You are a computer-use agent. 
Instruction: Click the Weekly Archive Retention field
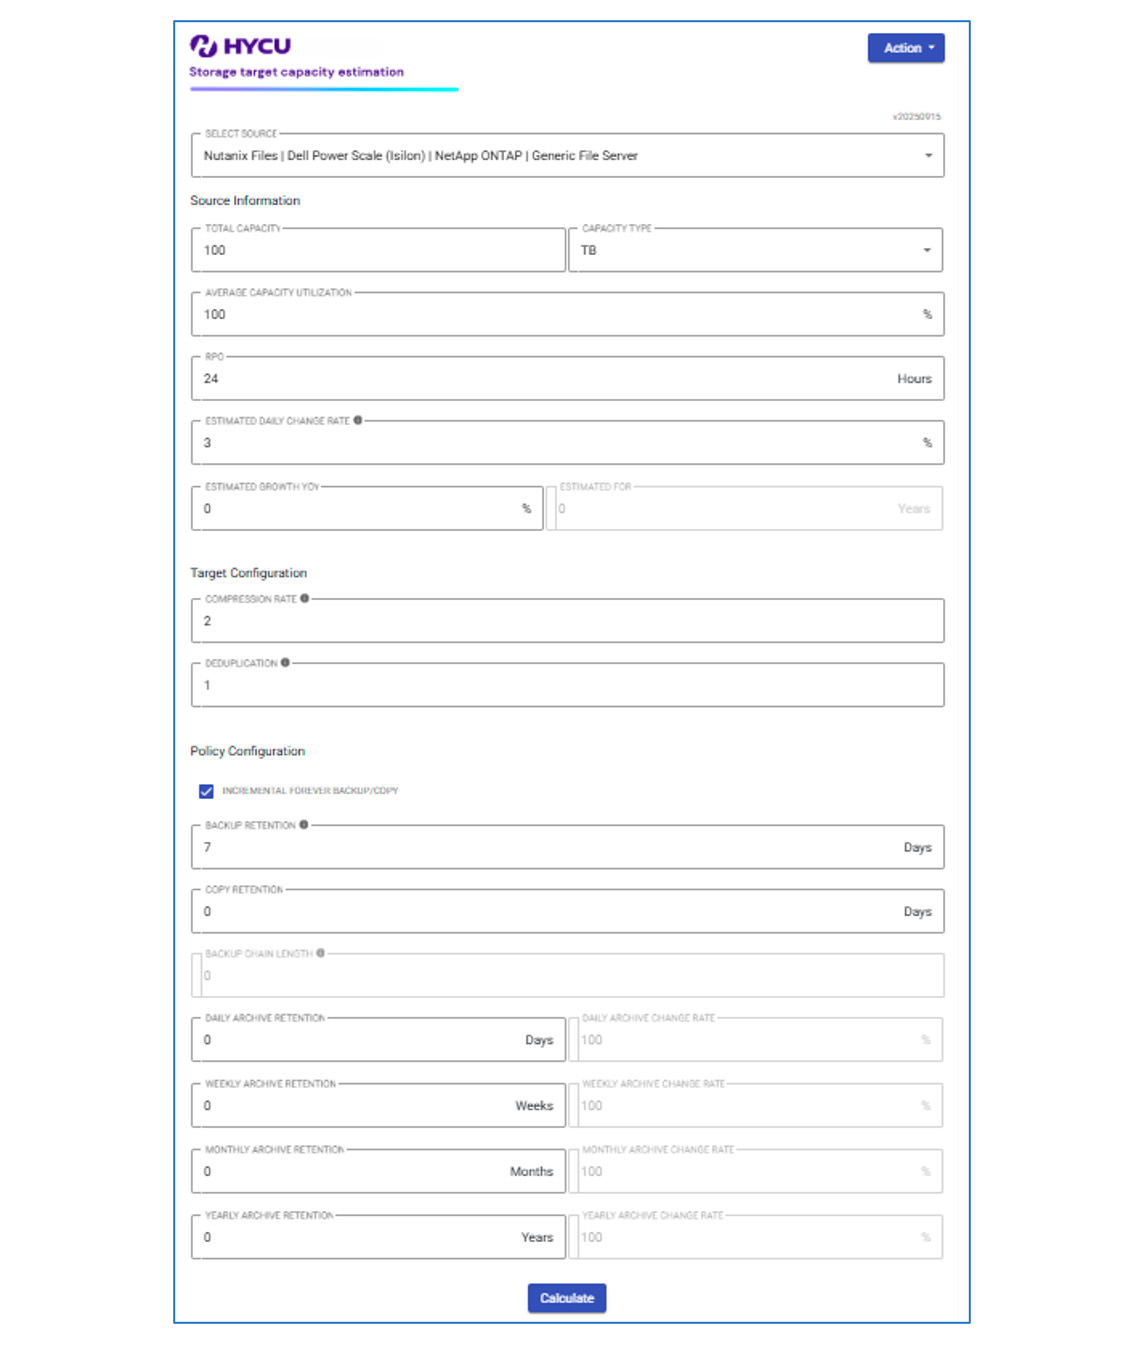click(355, 1106)
